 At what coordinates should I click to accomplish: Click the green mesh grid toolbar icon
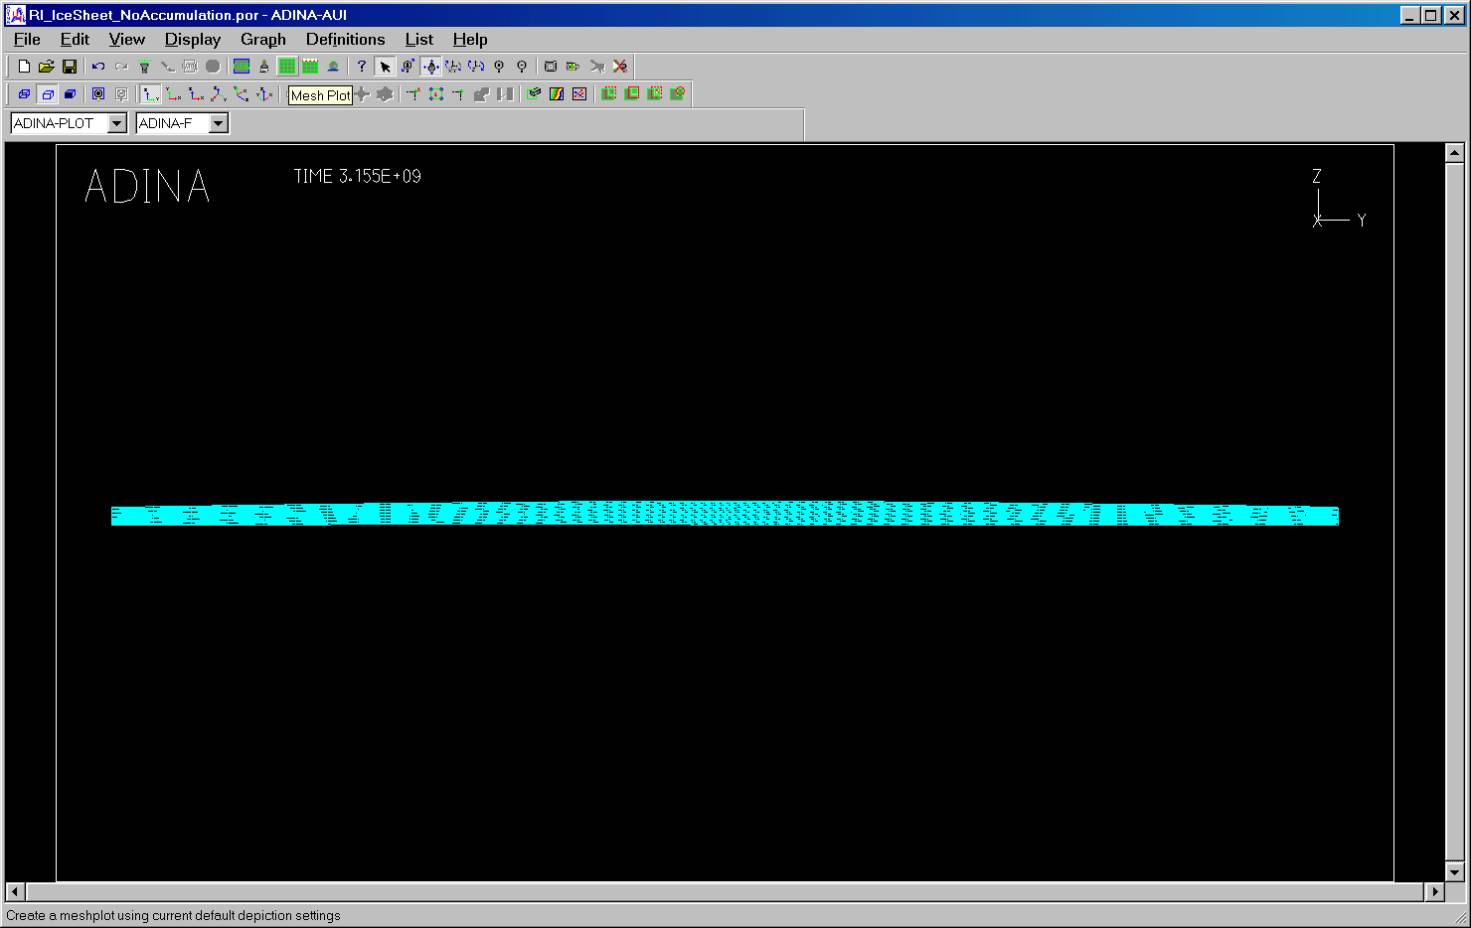point(287,67)
